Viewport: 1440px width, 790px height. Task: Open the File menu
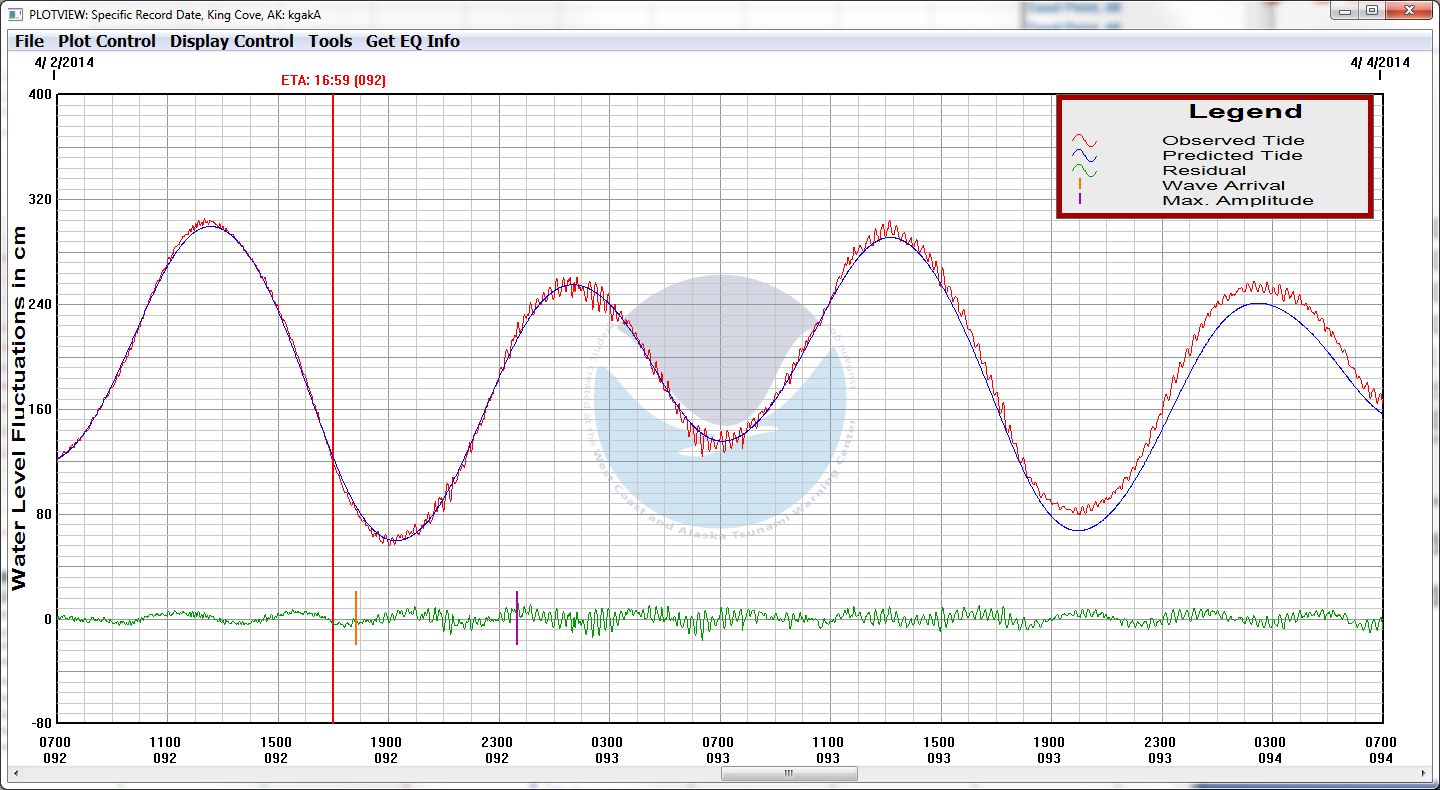click(29, 41)
